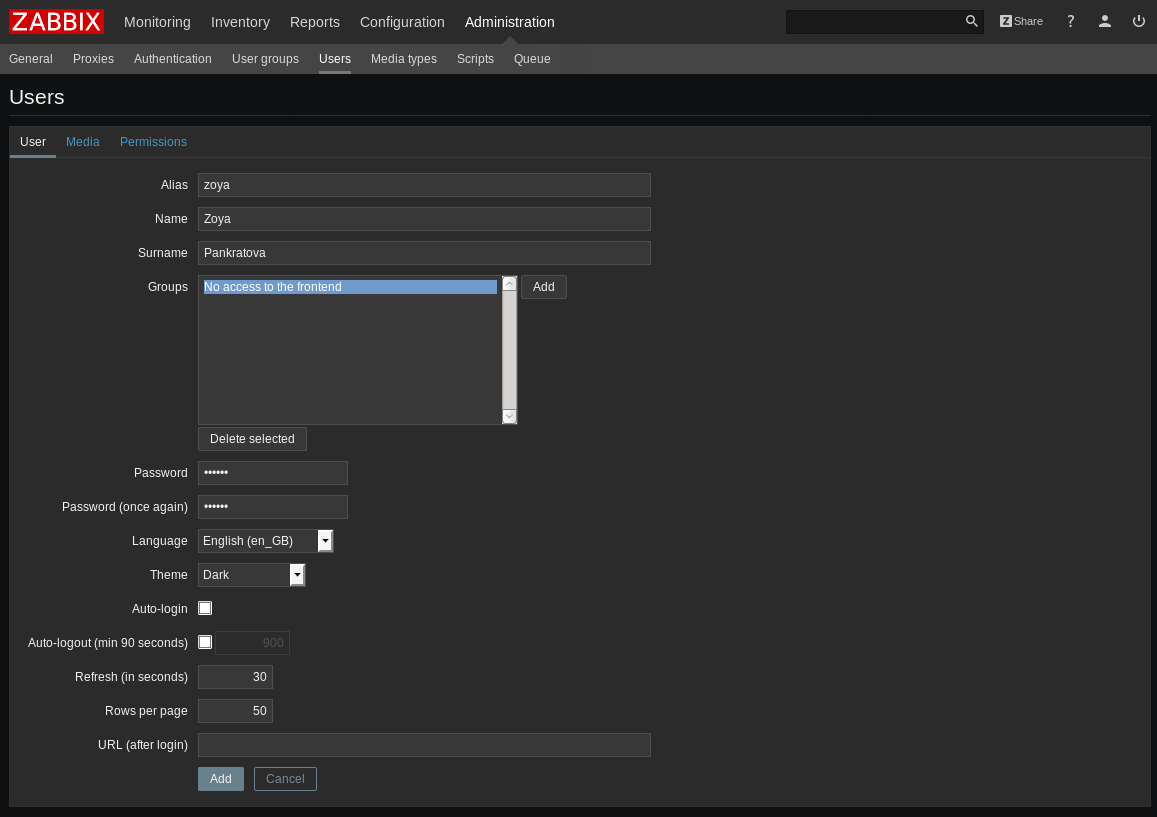The image size is (1157, 817).
Task: Click Groups list scroll up arrow
Action: point(509,284)
